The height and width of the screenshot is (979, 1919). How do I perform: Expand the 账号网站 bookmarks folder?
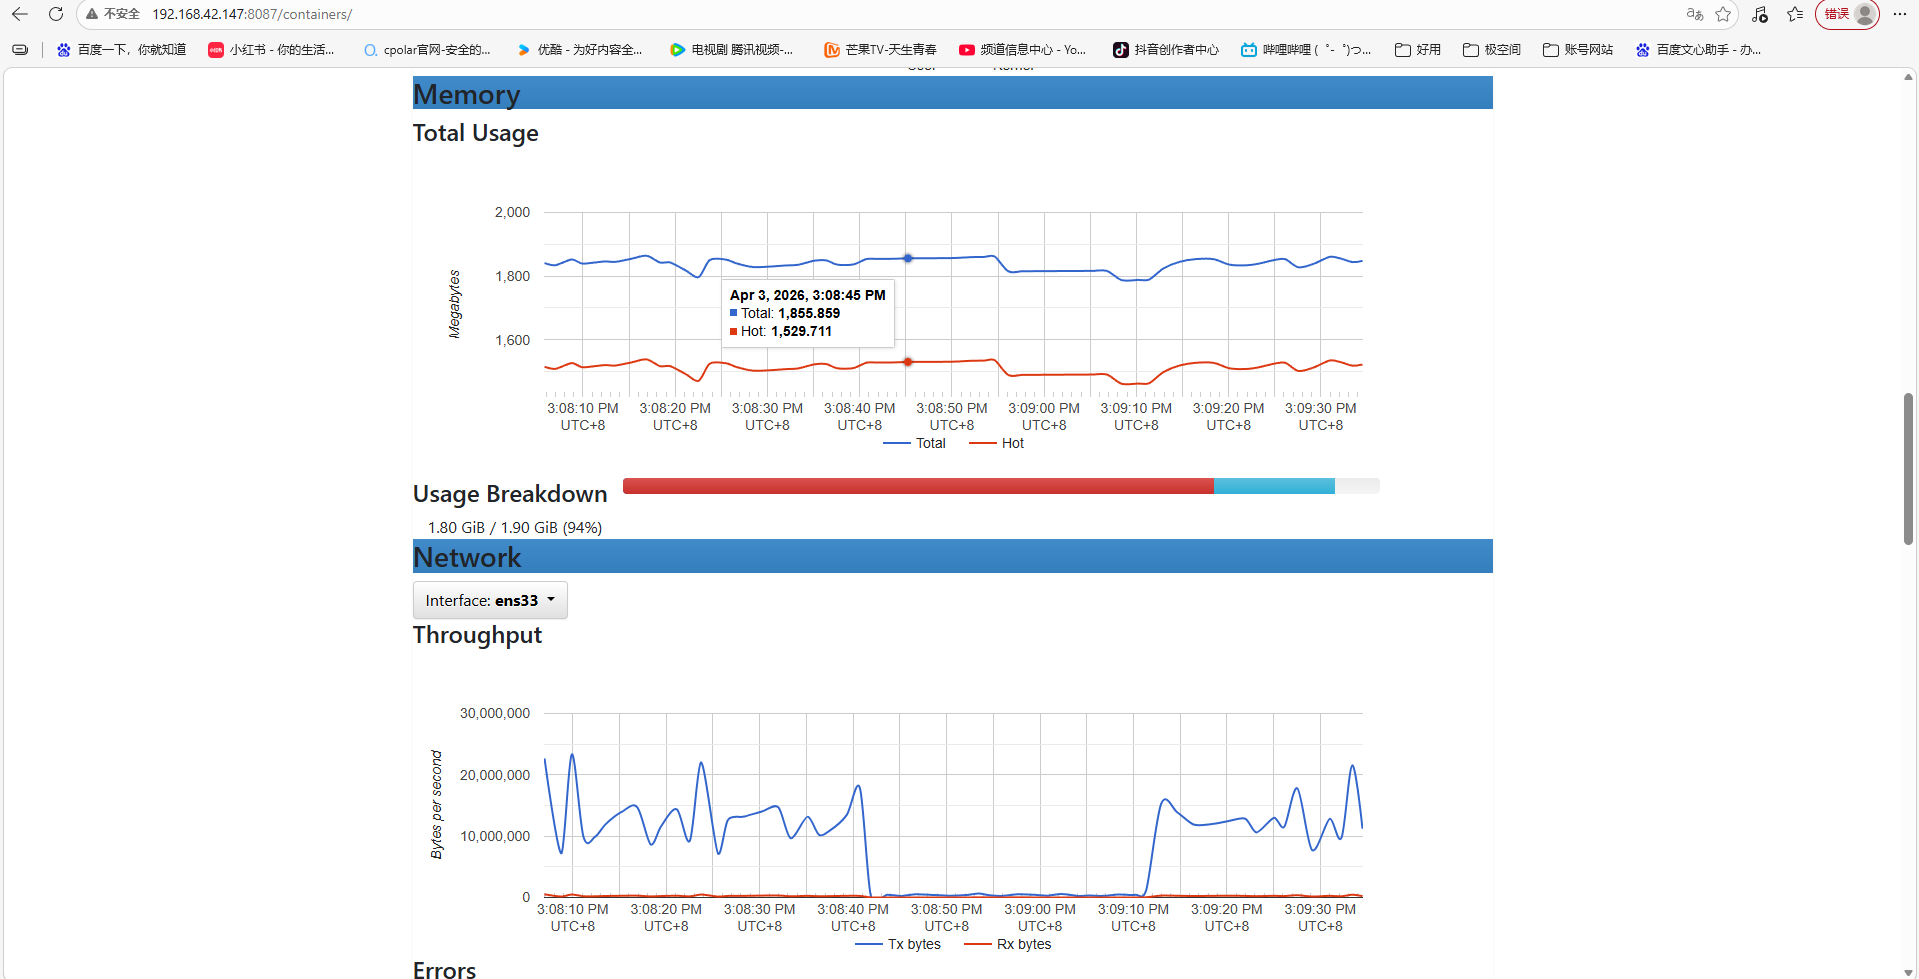(x=1577, y=50)
